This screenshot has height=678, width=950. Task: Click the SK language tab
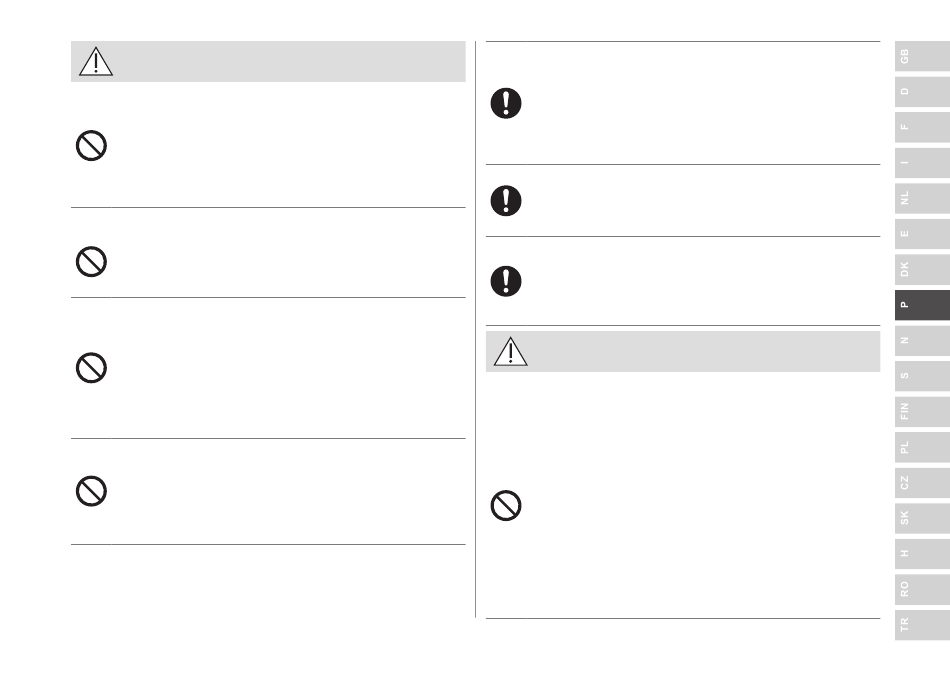coord(922,518)
